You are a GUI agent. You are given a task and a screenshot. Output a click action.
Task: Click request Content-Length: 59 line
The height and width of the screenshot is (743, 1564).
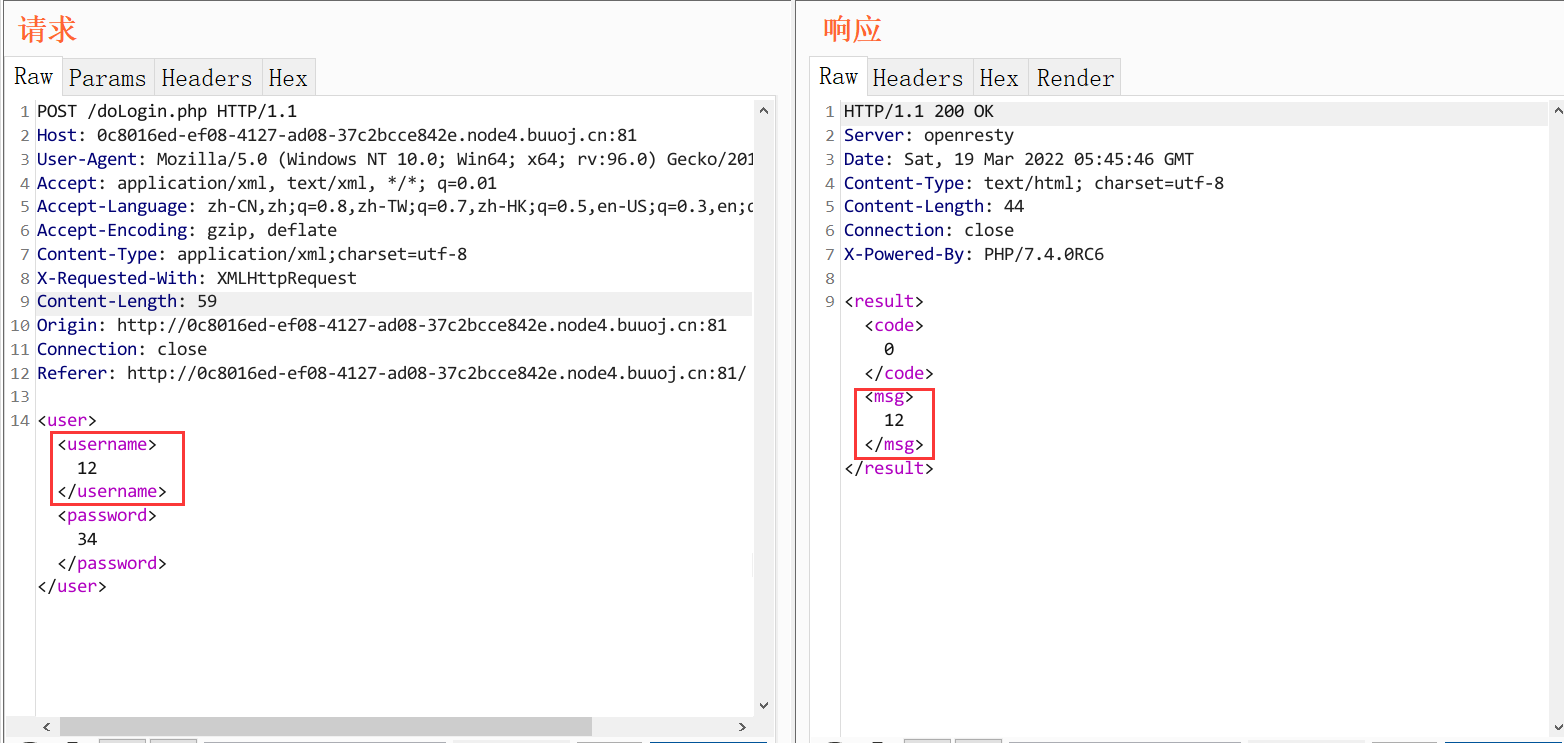tap(127, 302)
